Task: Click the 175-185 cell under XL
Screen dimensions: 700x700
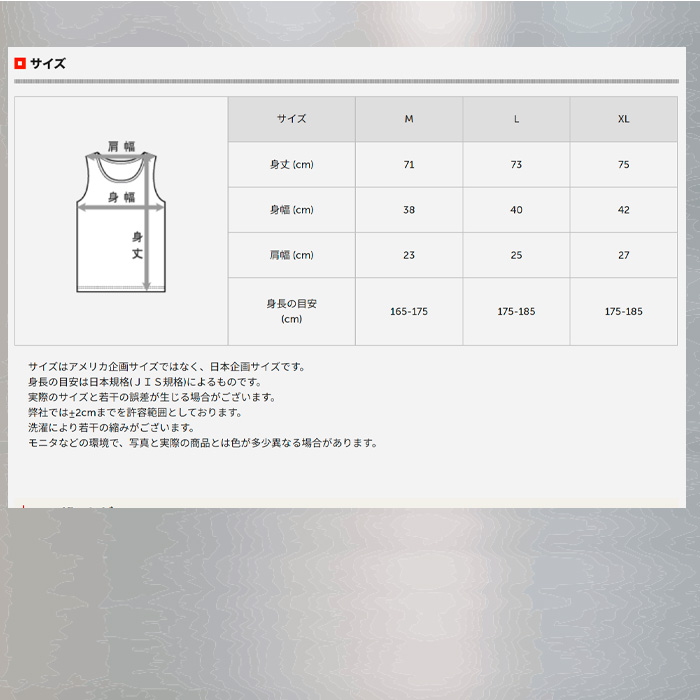Action: [624, 311]
